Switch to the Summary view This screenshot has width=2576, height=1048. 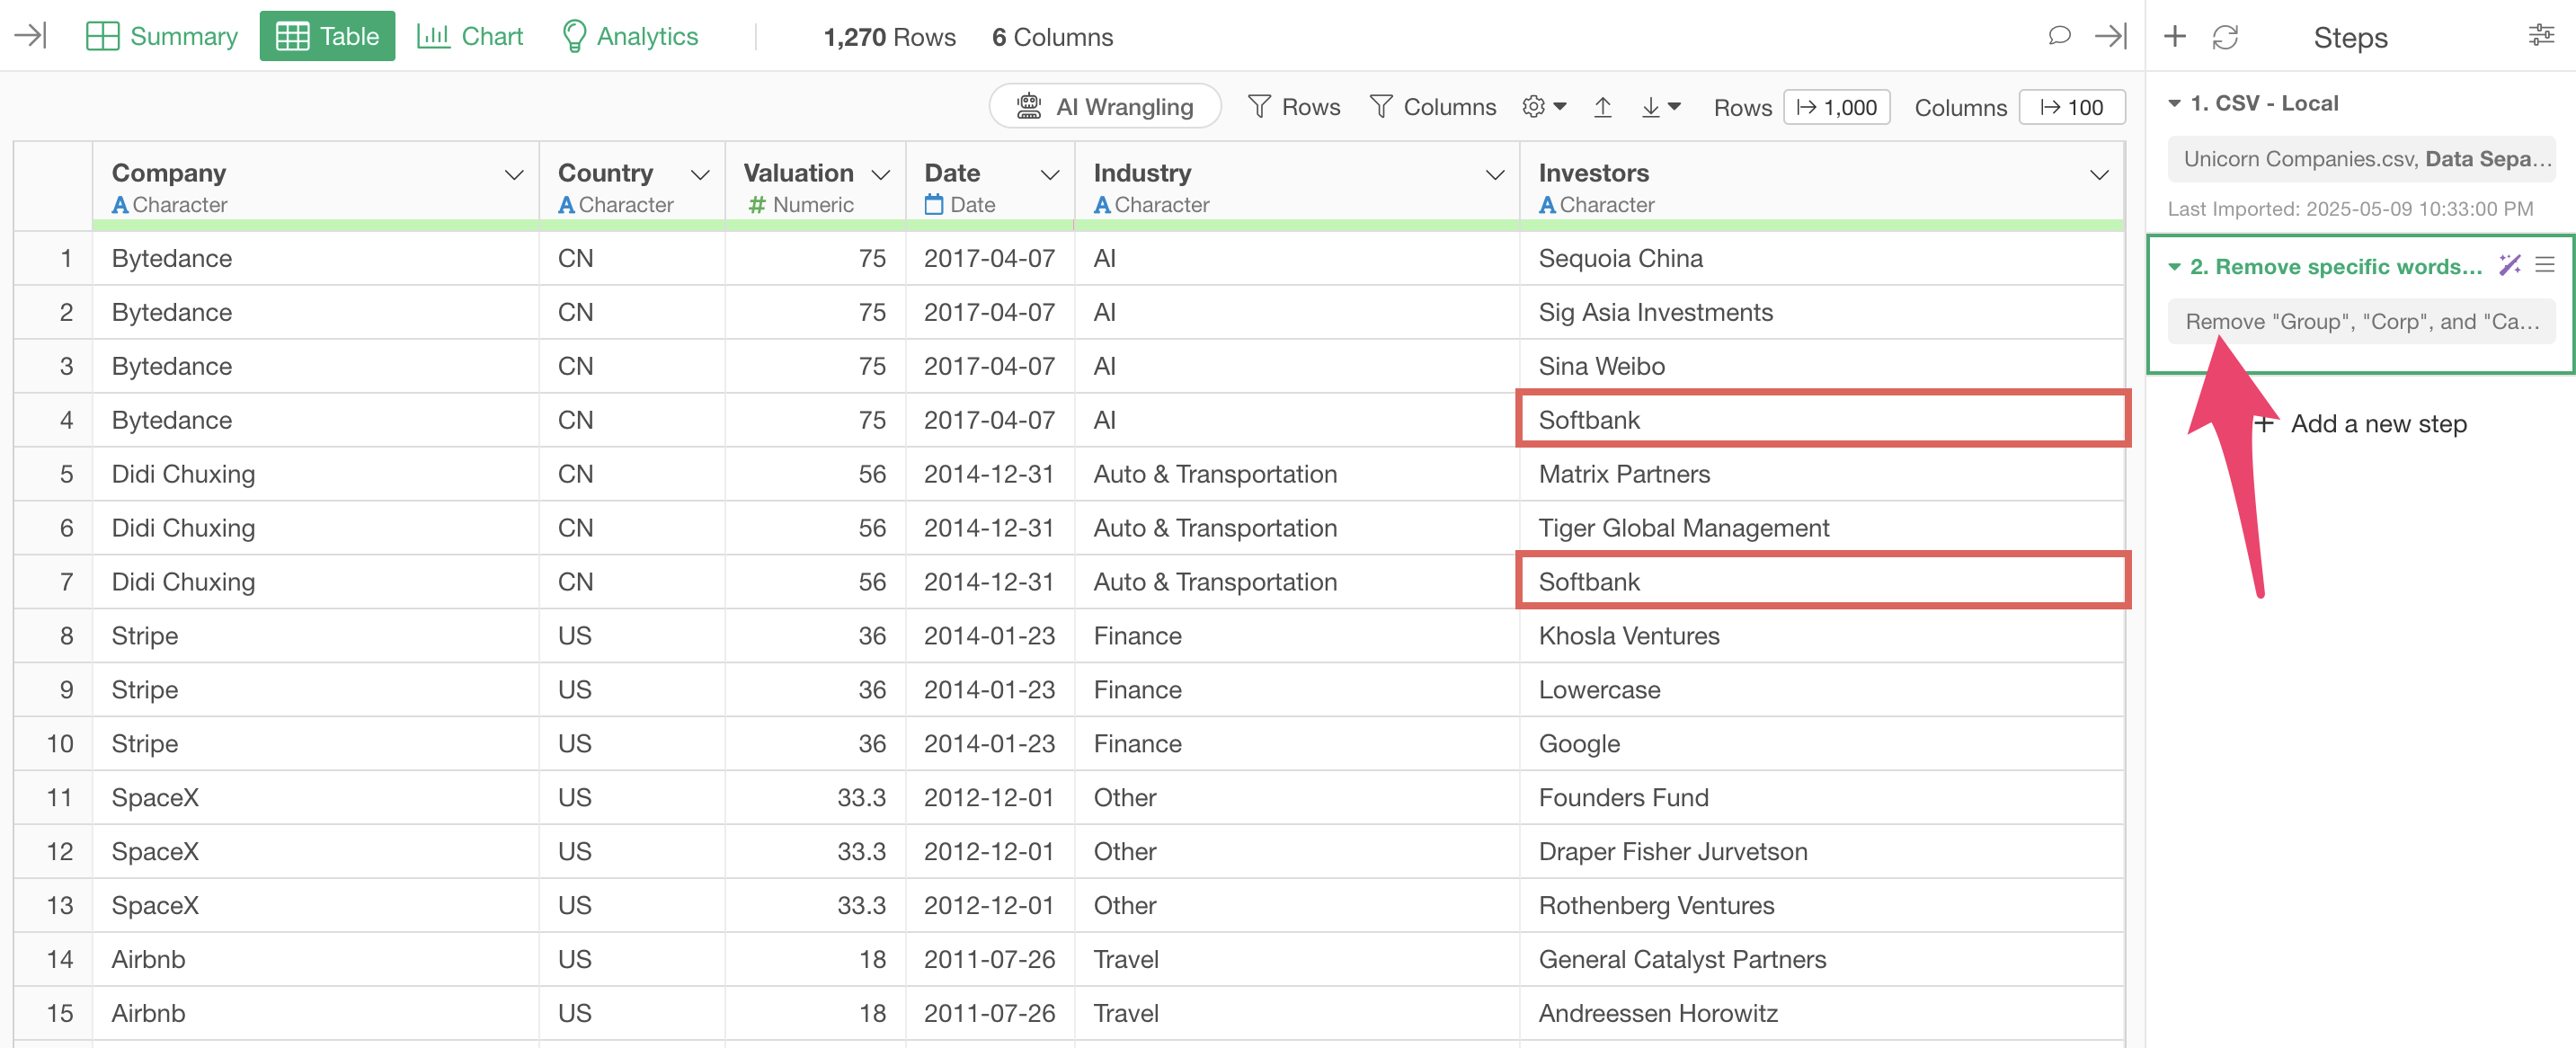click(162, 36)
